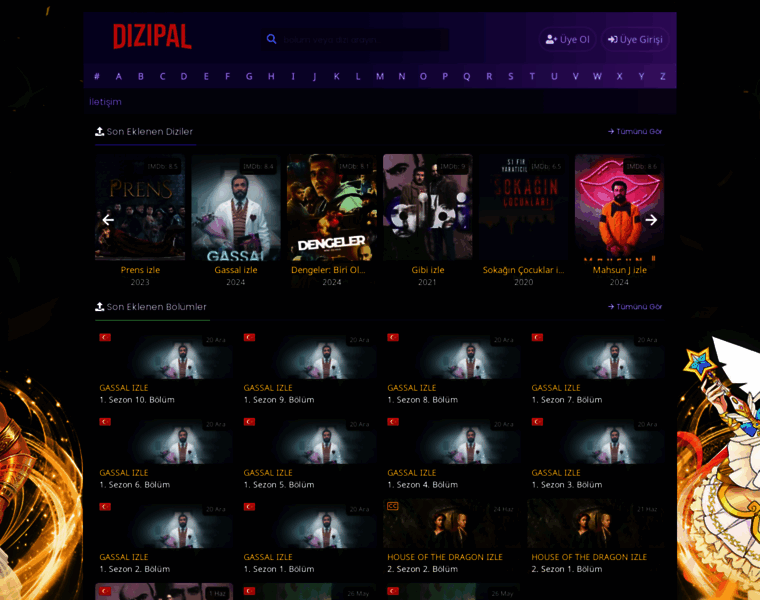Open Gassal 1. Sezon 10. Bölüm thumbnail
This screenshot has width=760, height=600.
[x=164, y=356]
